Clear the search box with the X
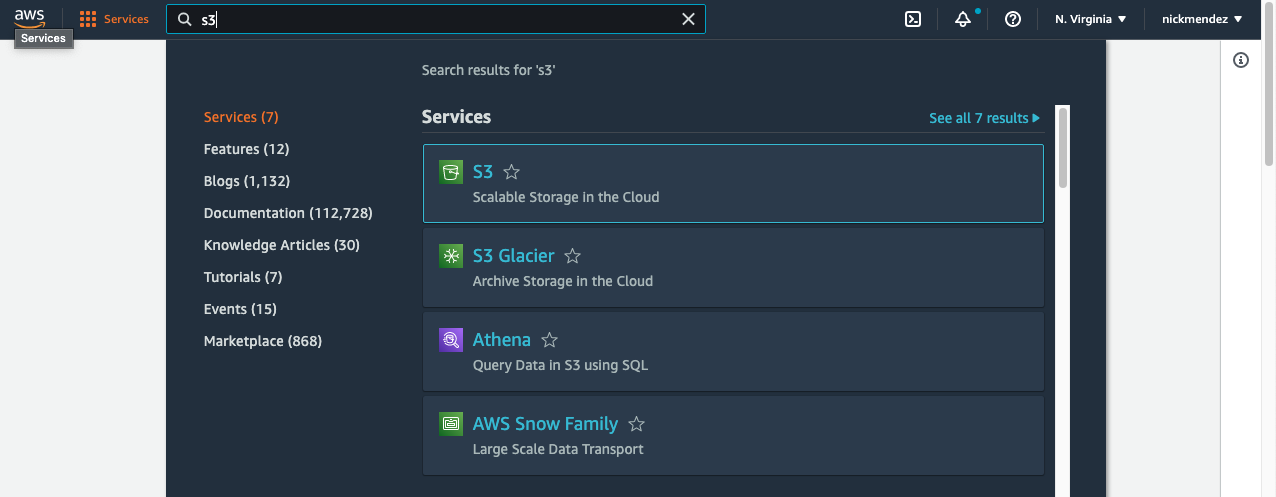The height and width of the screenshot is (497, 1276). [x=688, y=19]
